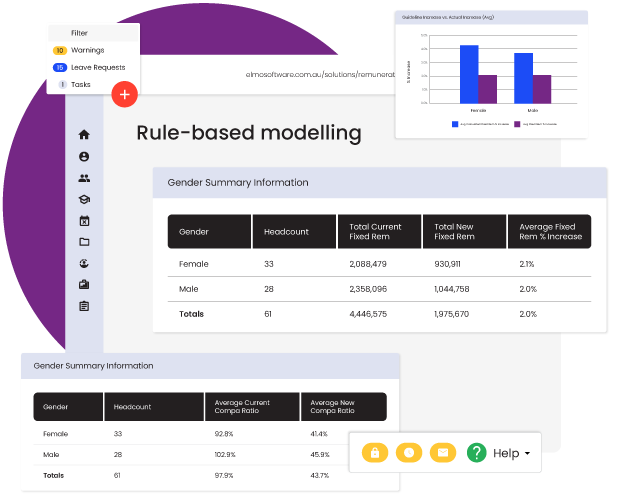Click the lower 'Gender Summary Information' panel title
620x500 pixels.
click(93, 366)
